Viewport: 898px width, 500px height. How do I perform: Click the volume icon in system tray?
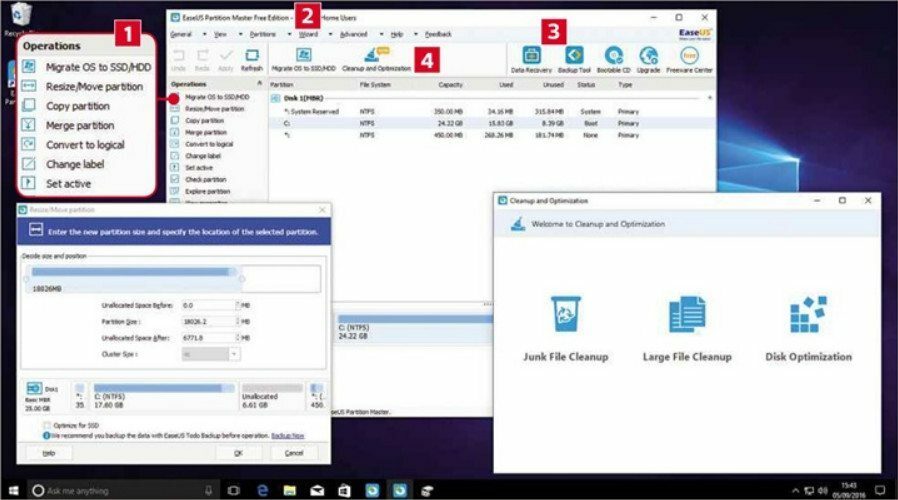pos(823,491)
